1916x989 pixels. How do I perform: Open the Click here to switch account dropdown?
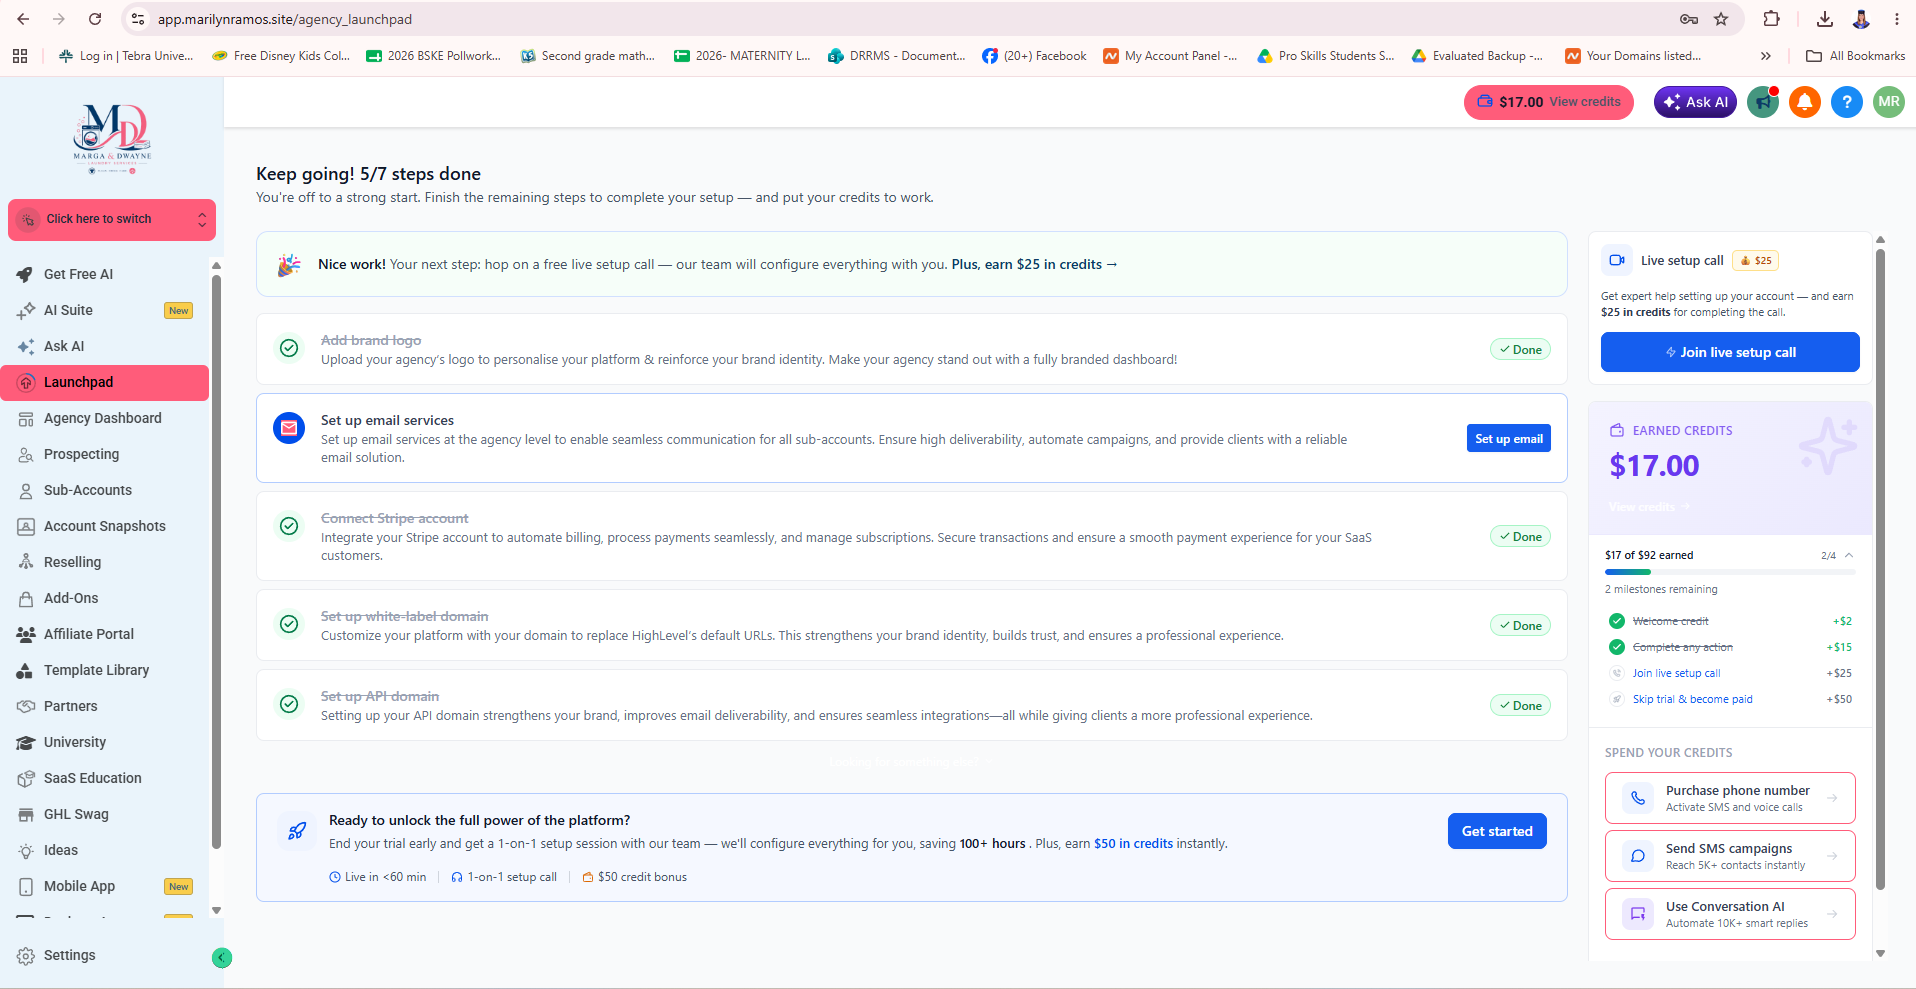(x=112, y=220)
